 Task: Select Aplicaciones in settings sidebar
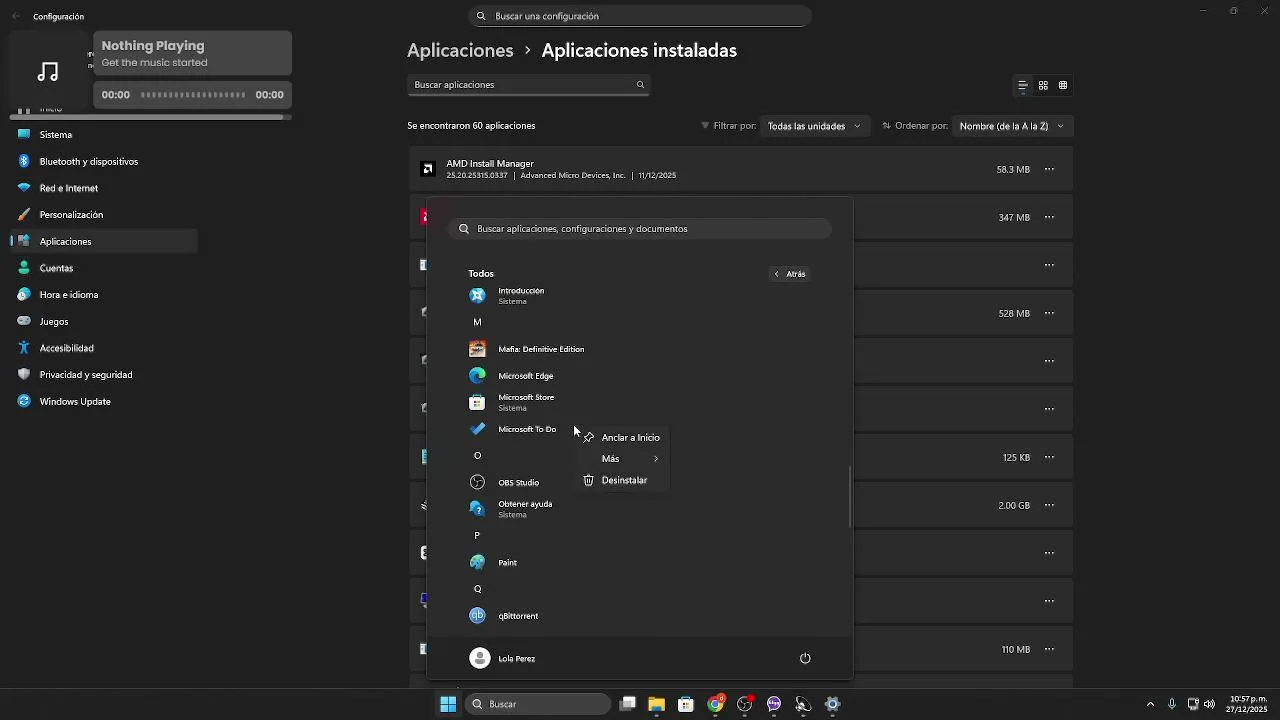(104, 241)
